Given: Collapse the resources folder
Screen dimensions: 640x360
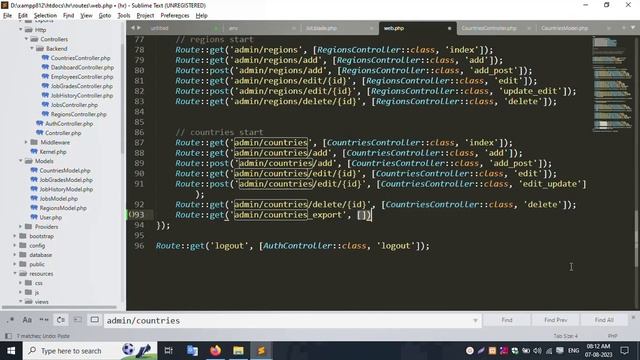Looking at the screenshot, I should click(x=15, y=273).
